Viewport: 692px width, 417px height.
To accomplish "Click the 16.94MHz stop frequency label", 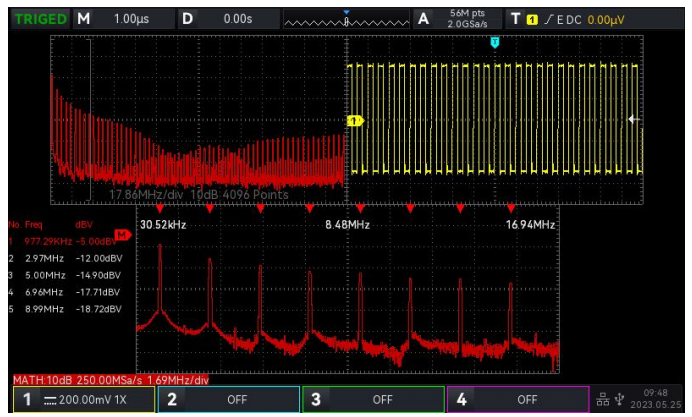I will (x=530, y=225).
